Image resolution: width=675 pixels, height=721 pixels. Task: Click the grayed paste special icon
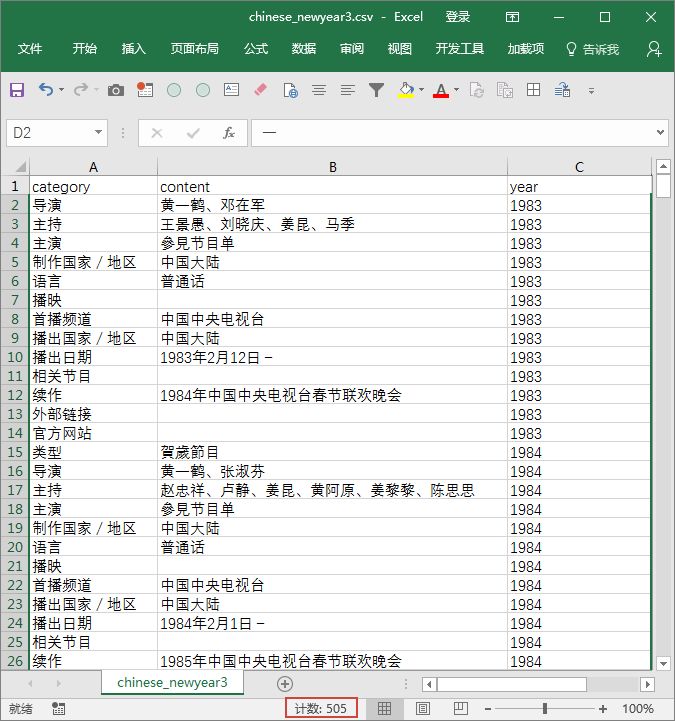pyautogui.click(x=505, y=90)
